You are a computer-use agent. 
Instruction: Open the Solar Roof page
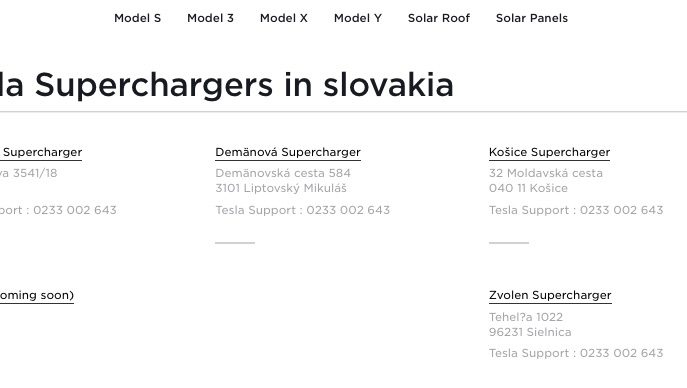pyautogui.click(x=439, y=18)
